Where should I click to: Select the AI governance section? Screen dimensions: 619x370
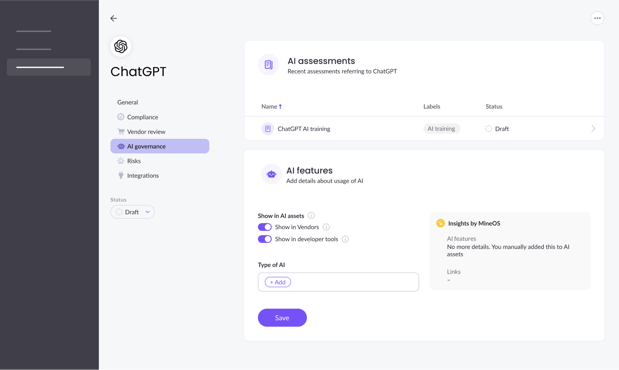(x=160, y=146)
